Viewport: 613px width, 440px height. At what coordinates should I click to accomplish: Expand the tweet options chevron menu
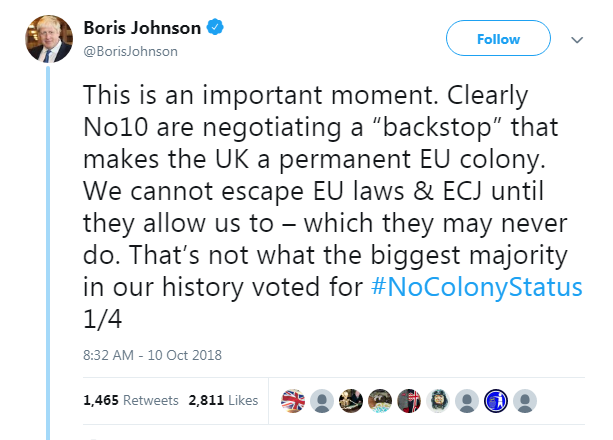point(576,40)
